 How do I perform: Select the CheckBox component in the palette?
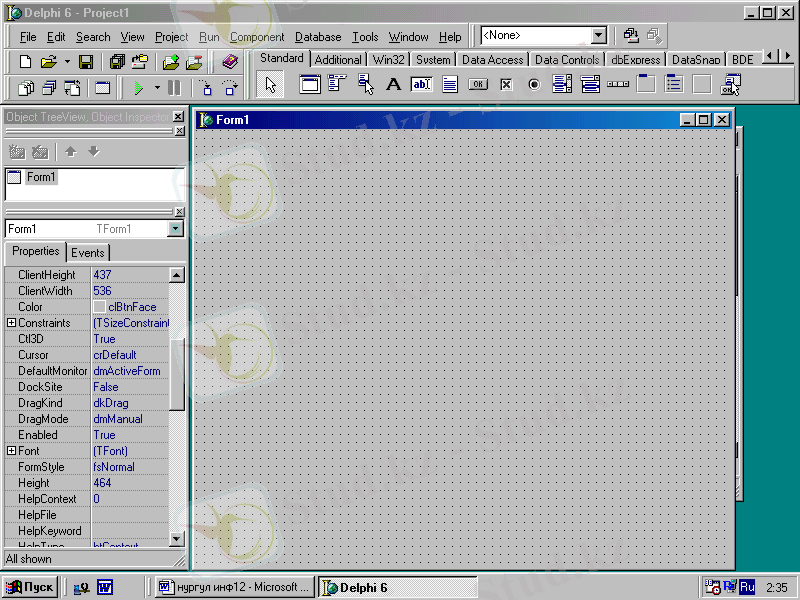point(506,85)
